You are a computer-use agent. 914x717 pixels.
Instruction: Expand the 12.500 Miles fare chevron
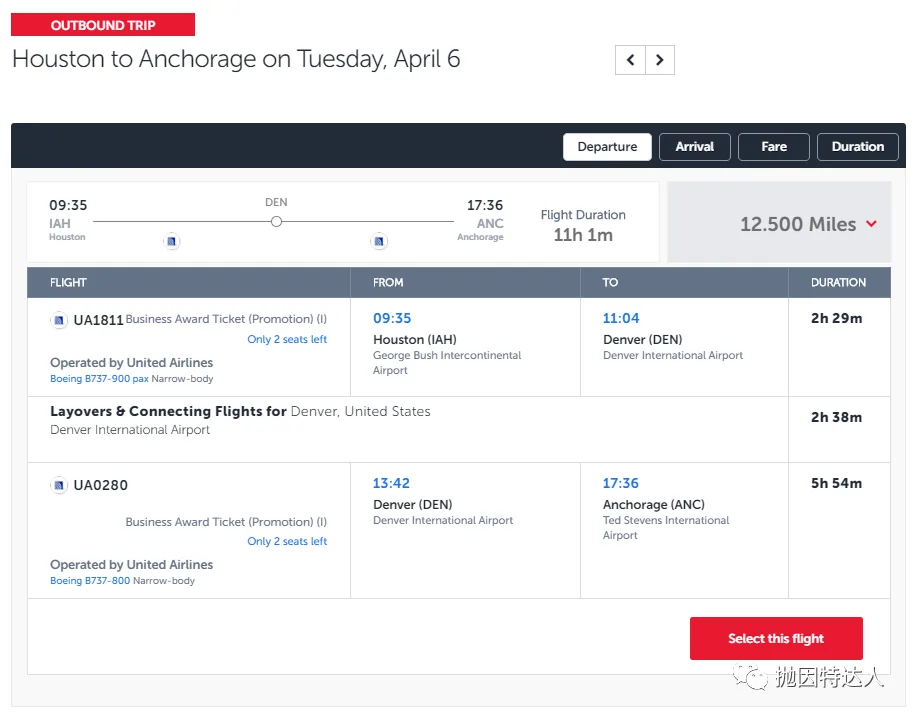click(871, 224)
